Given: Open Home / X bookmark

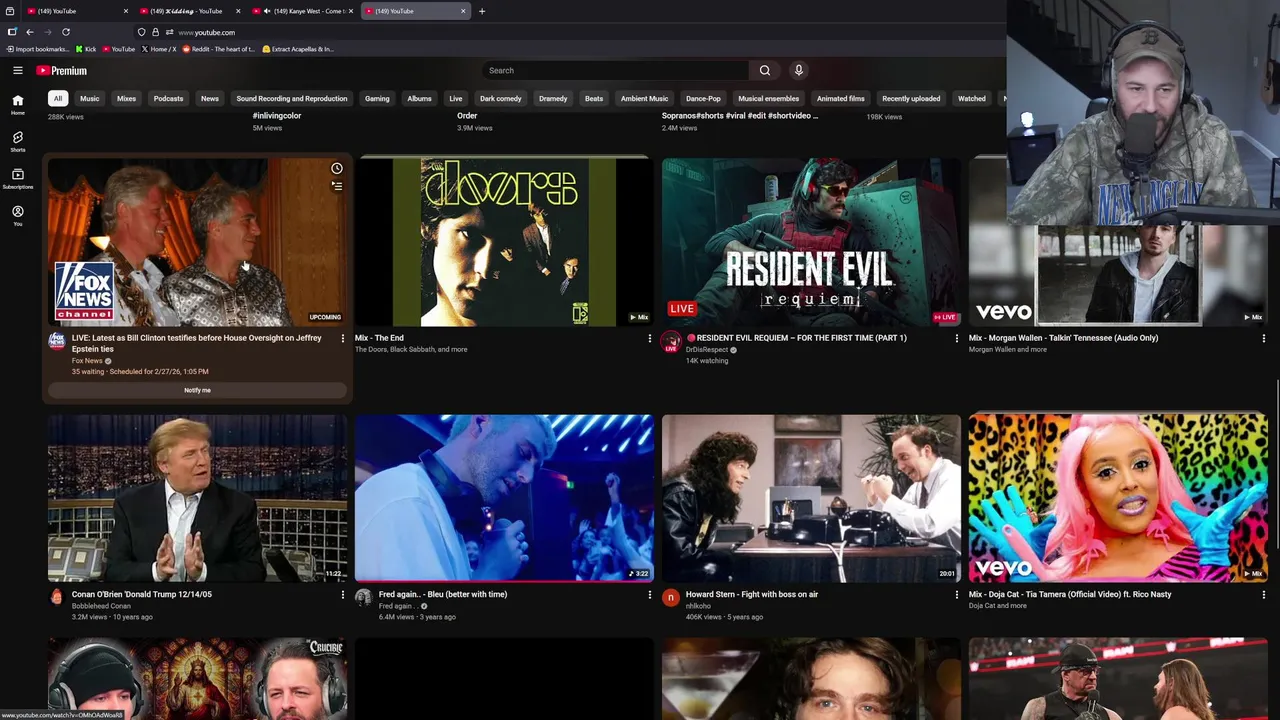Looking at the screenshot, I should (159, 49).
